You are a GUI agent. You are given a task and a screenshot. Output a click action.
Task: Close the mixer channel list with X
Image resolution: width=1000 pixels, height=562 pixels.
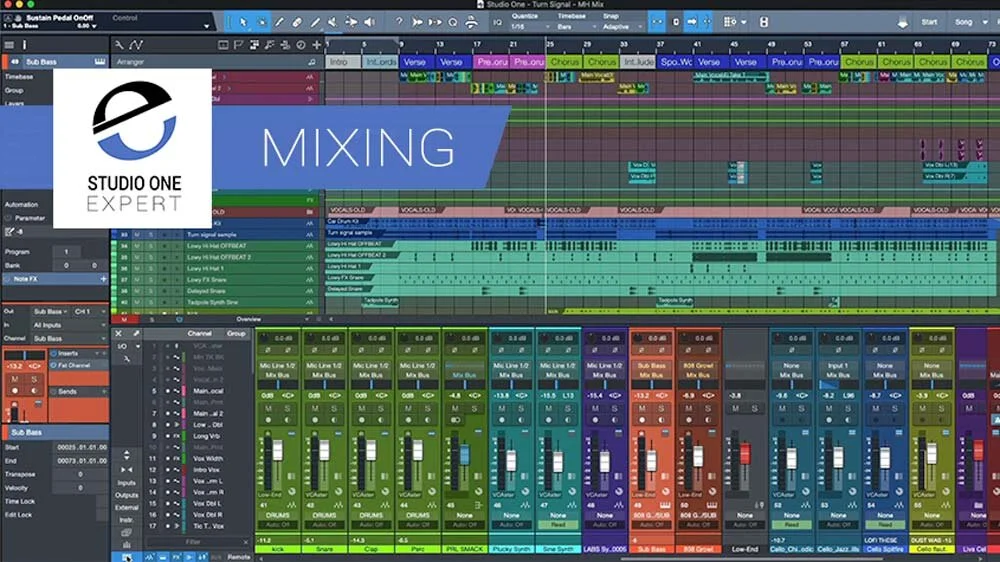(x=118, y=334)
